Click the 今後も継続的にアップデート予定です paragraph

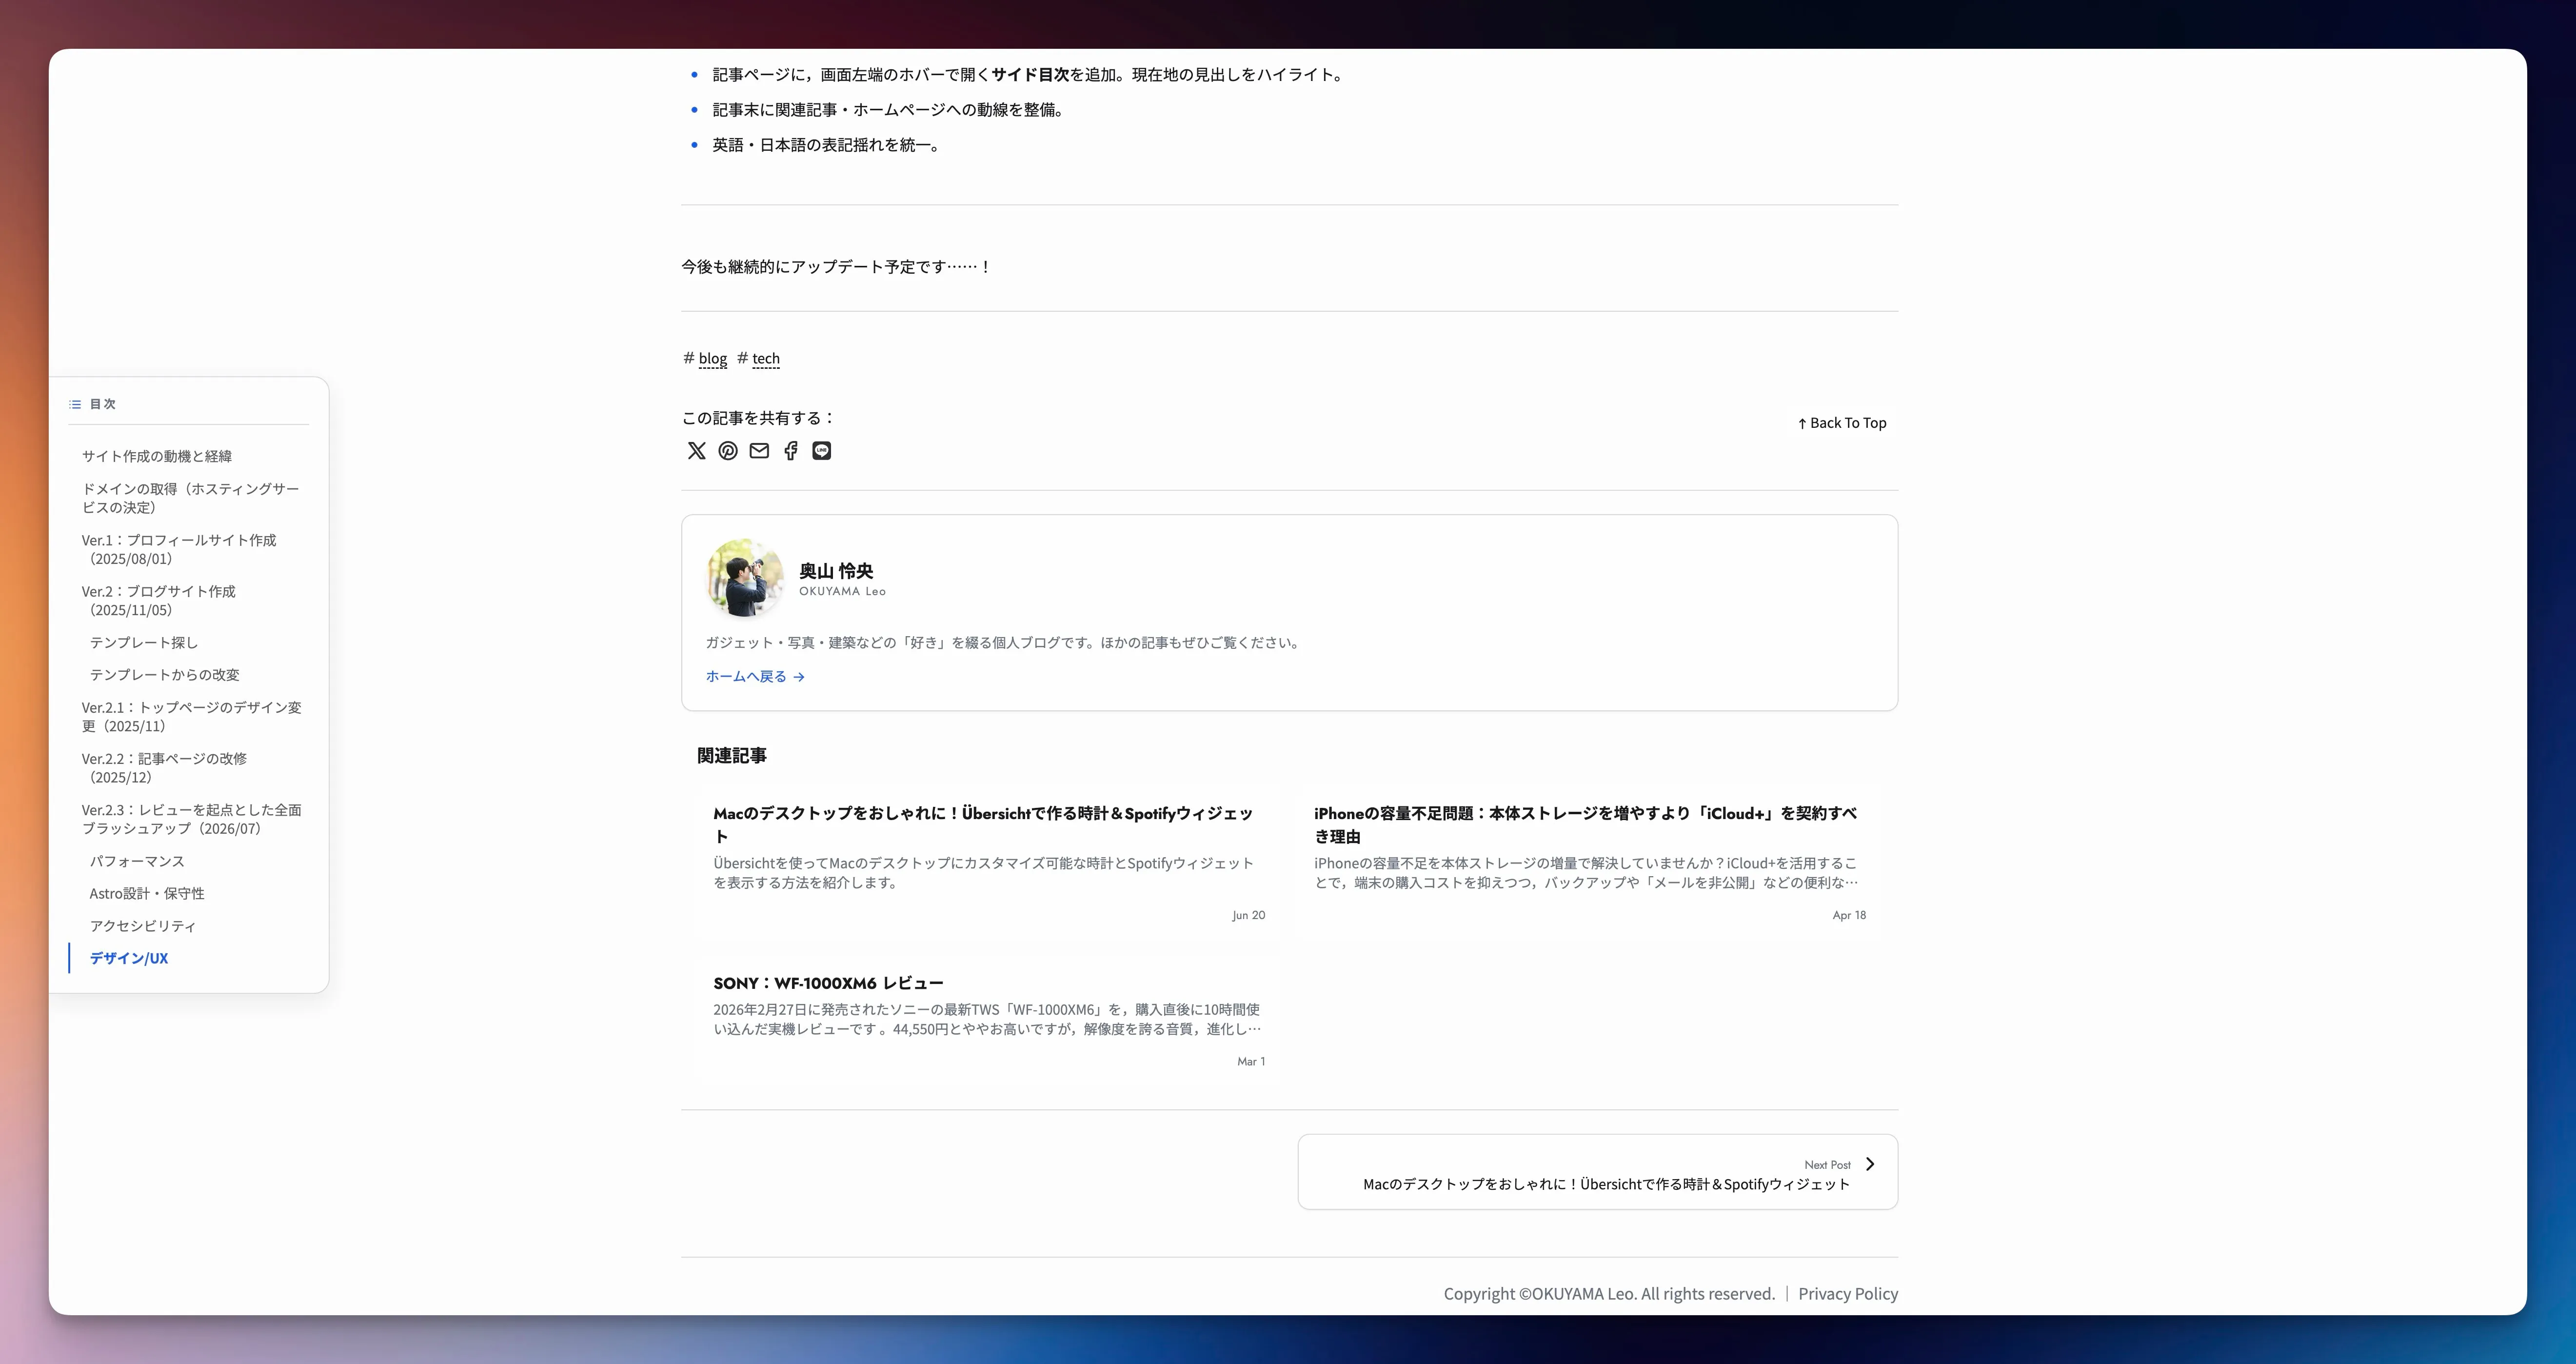pos(836,267)
